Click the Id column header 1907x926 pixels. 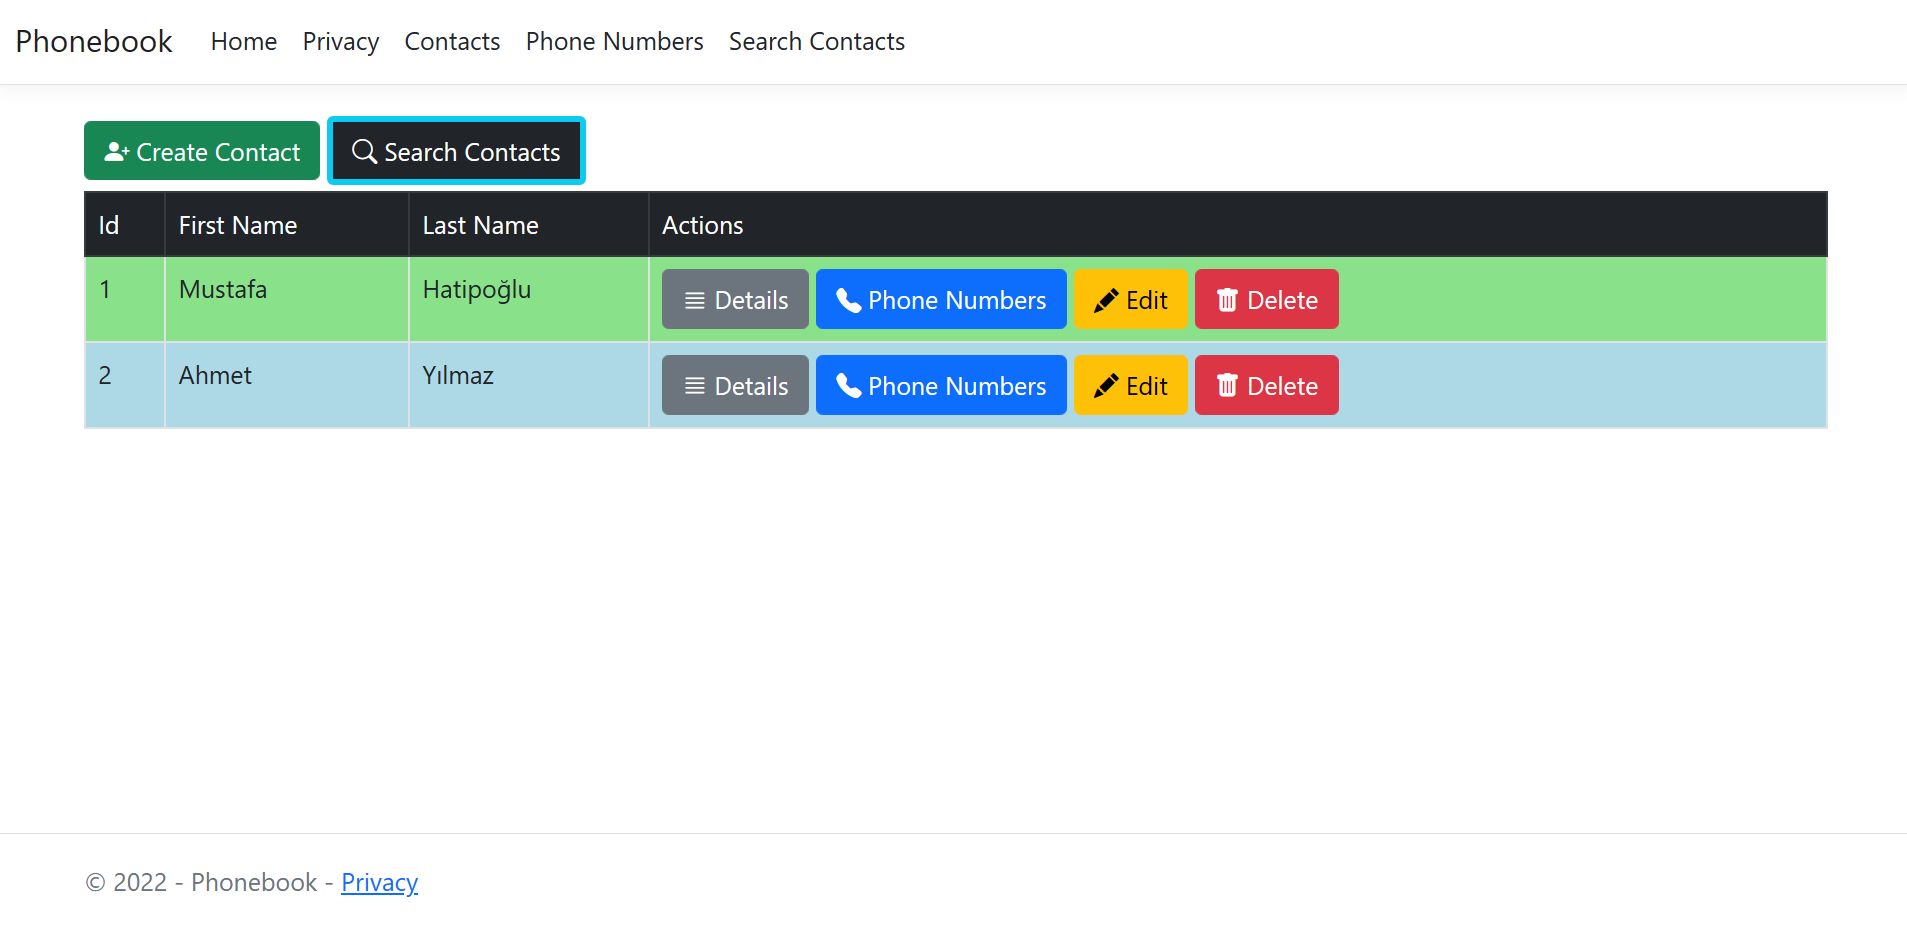click(125, 225)
